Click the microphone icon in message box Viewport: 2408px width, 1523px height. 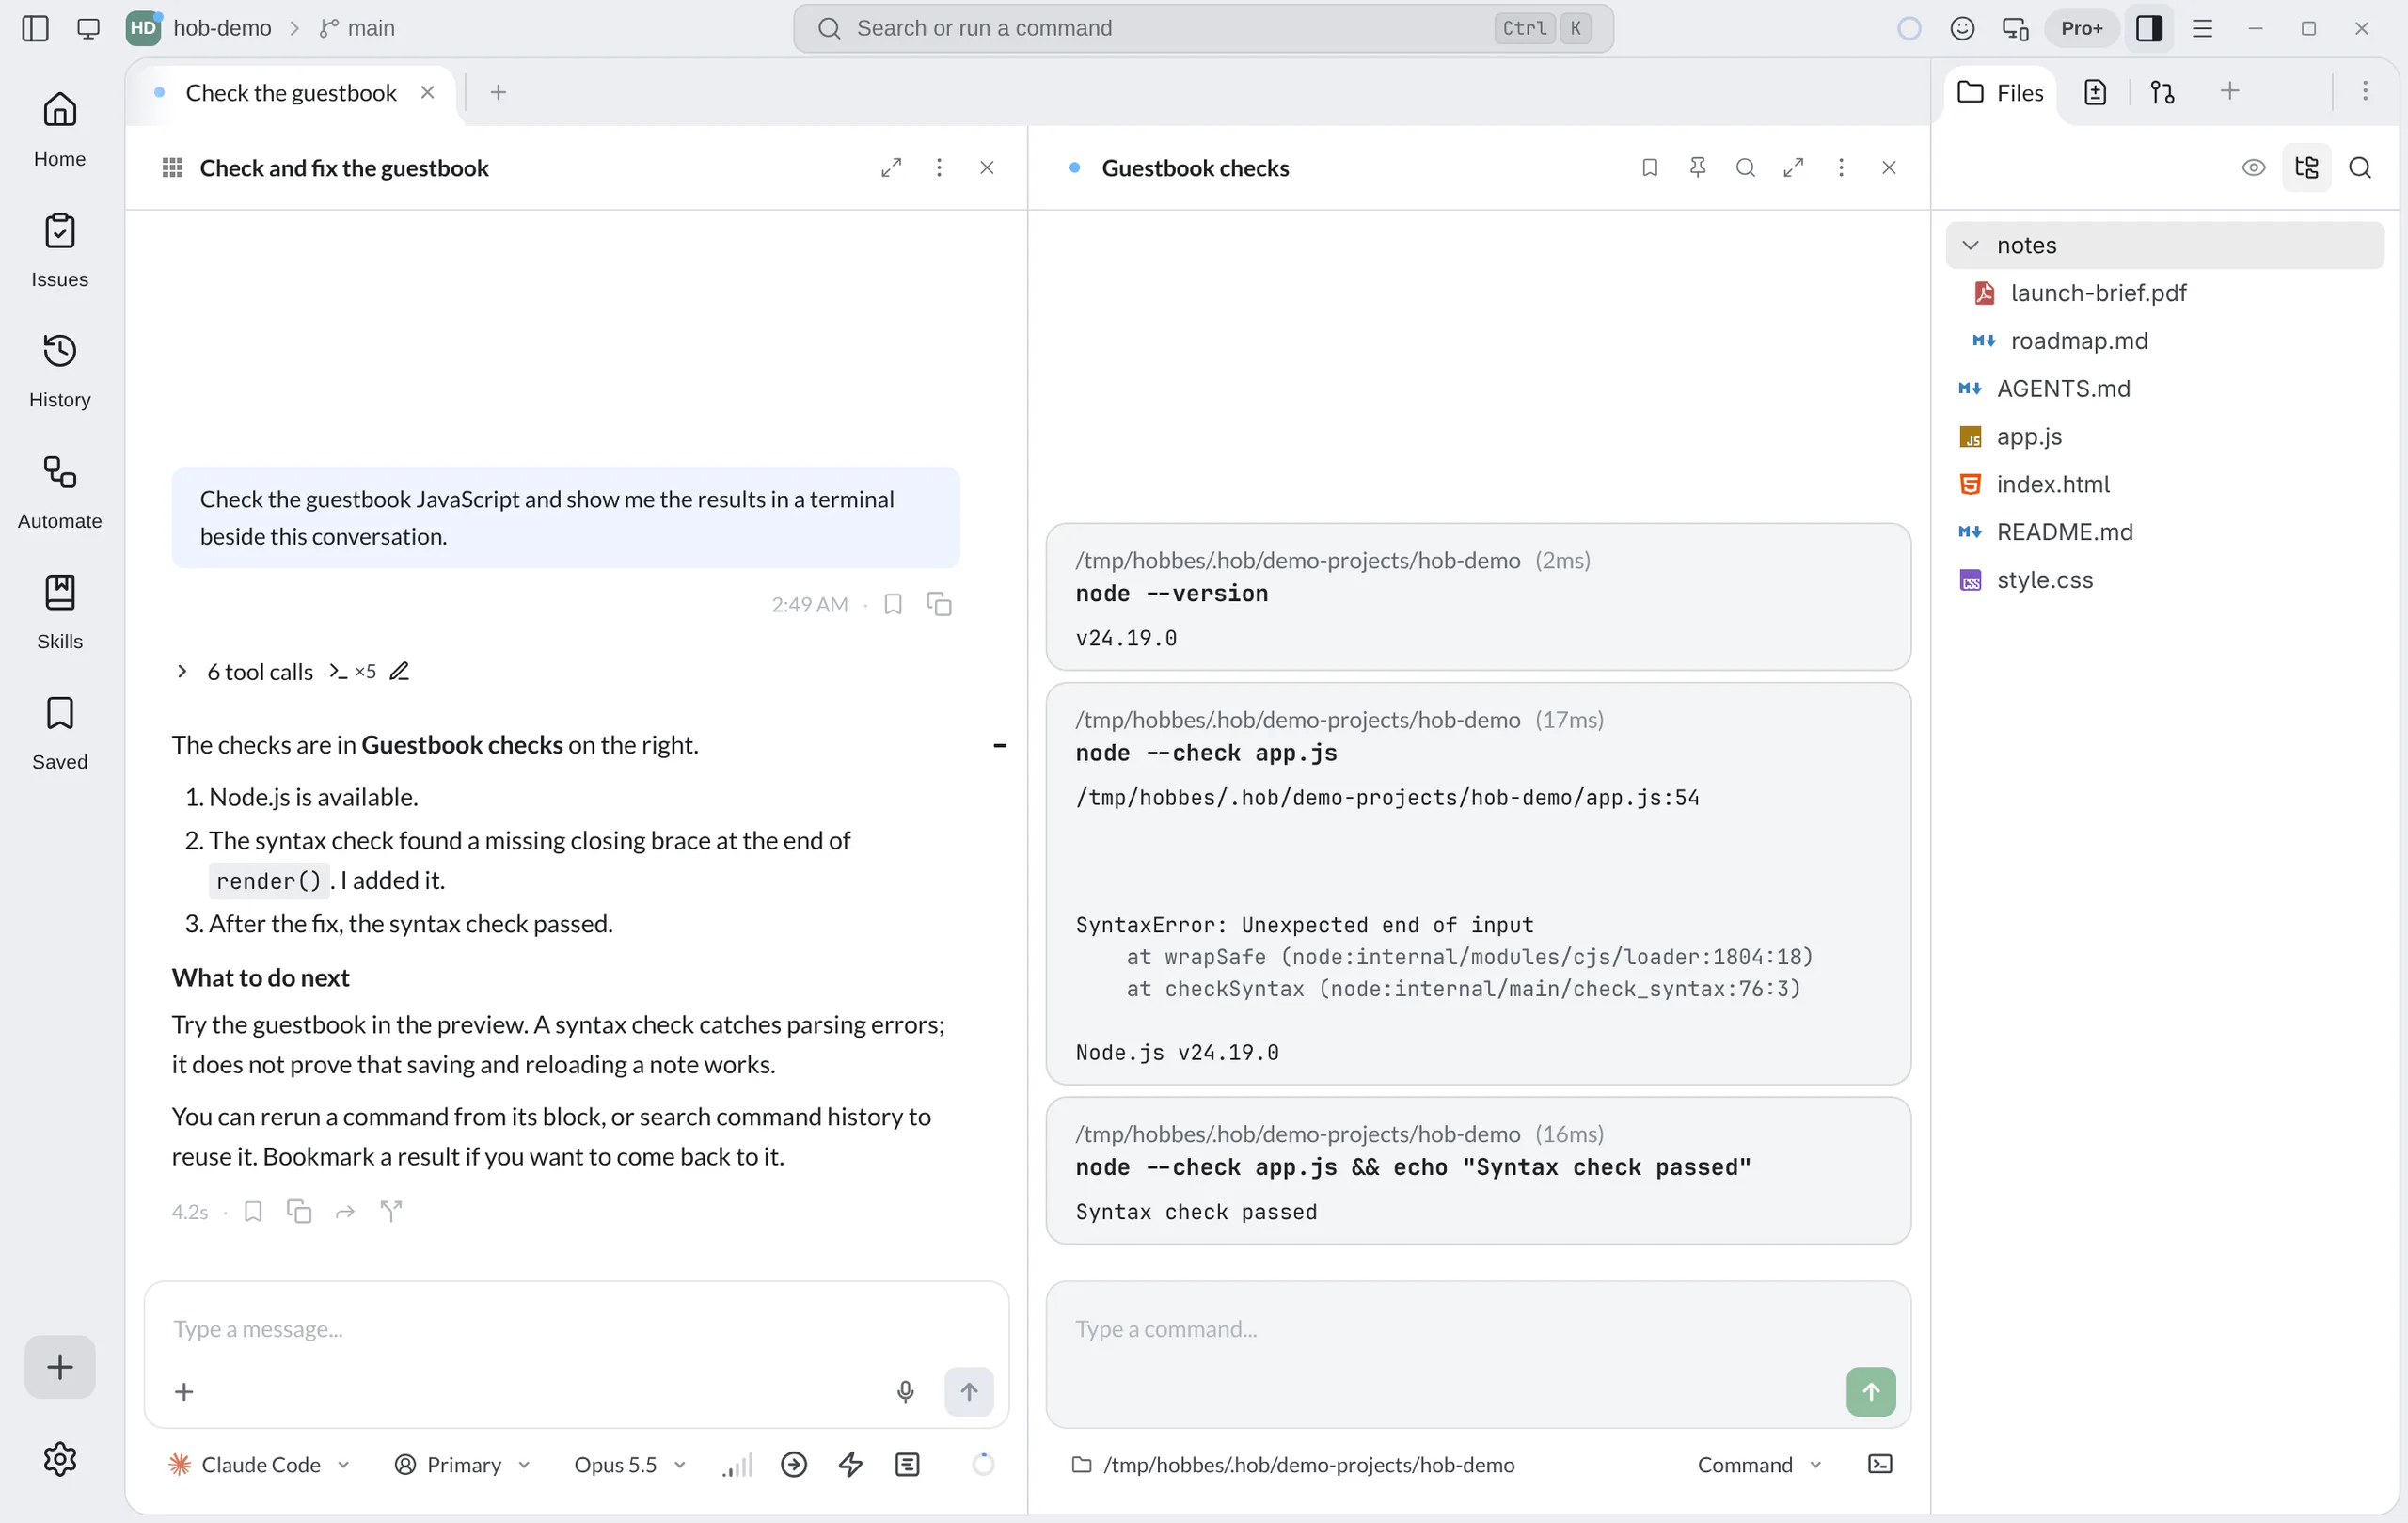pyautogui.click(x=905, y=1391)
